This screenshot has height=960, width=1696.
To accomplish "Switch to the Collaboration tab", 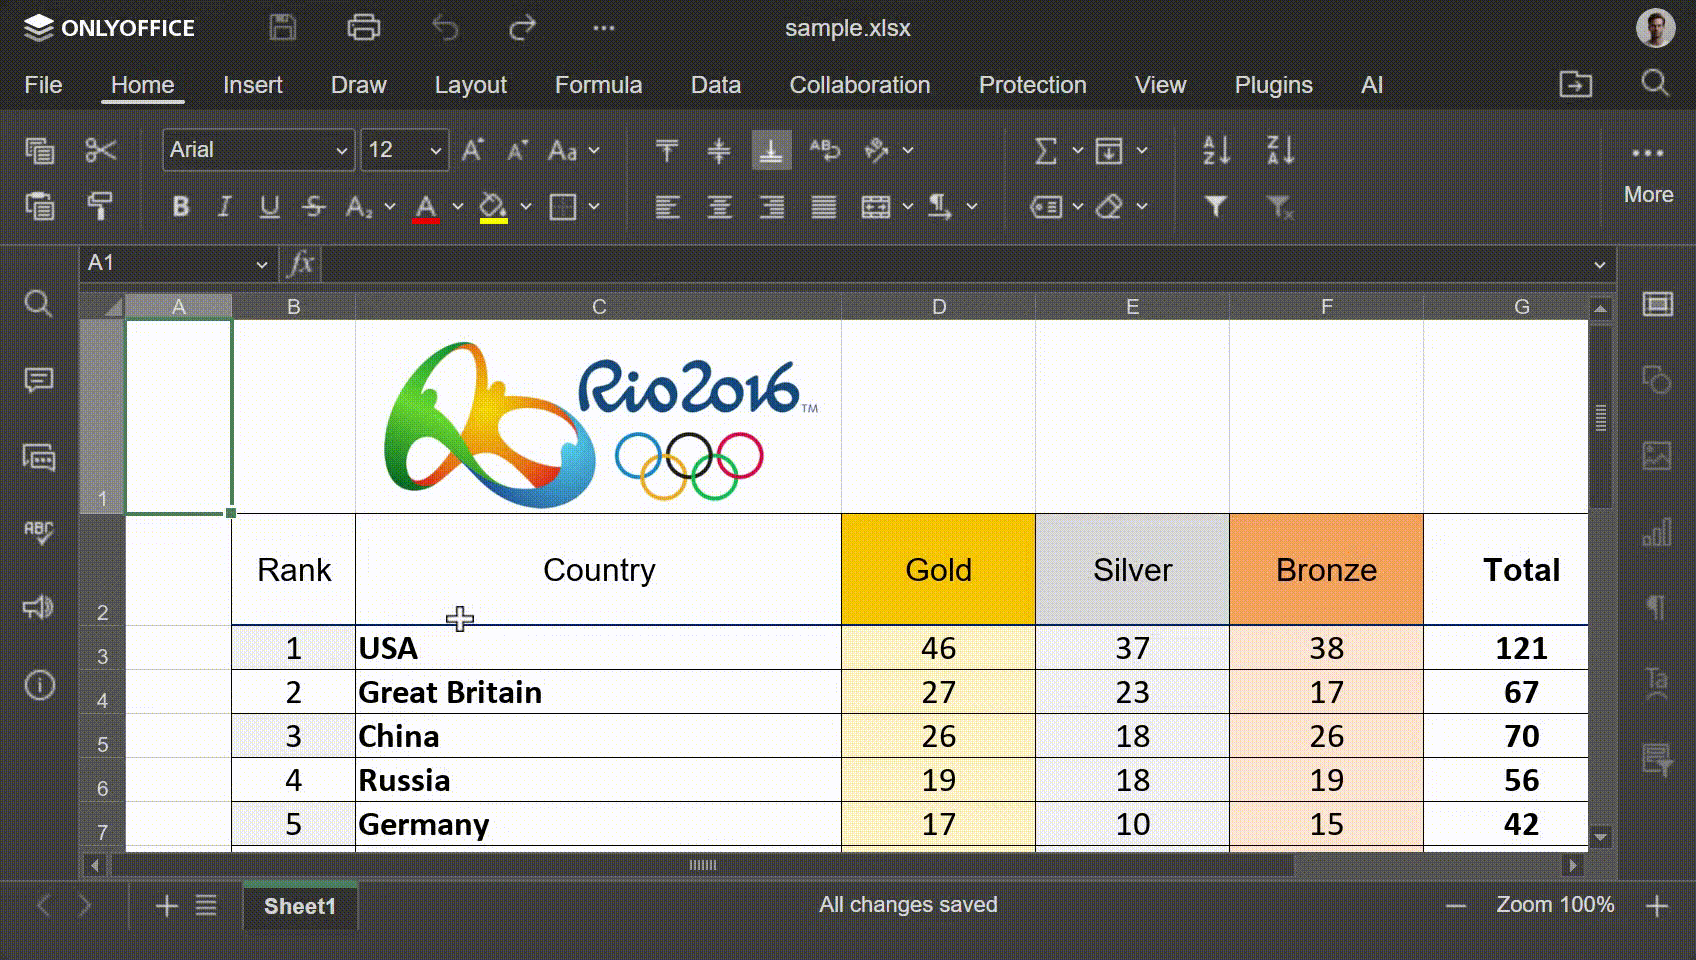I will [x=860, y=85].
